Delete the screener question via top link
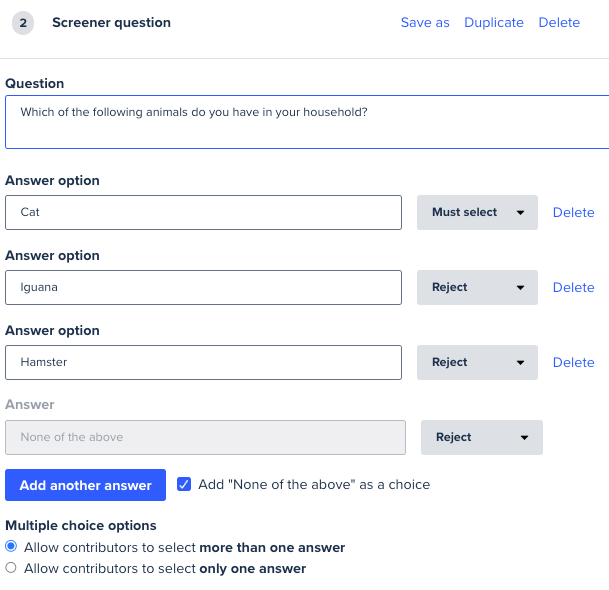The image size is (609, 590). tap(559, 23)
